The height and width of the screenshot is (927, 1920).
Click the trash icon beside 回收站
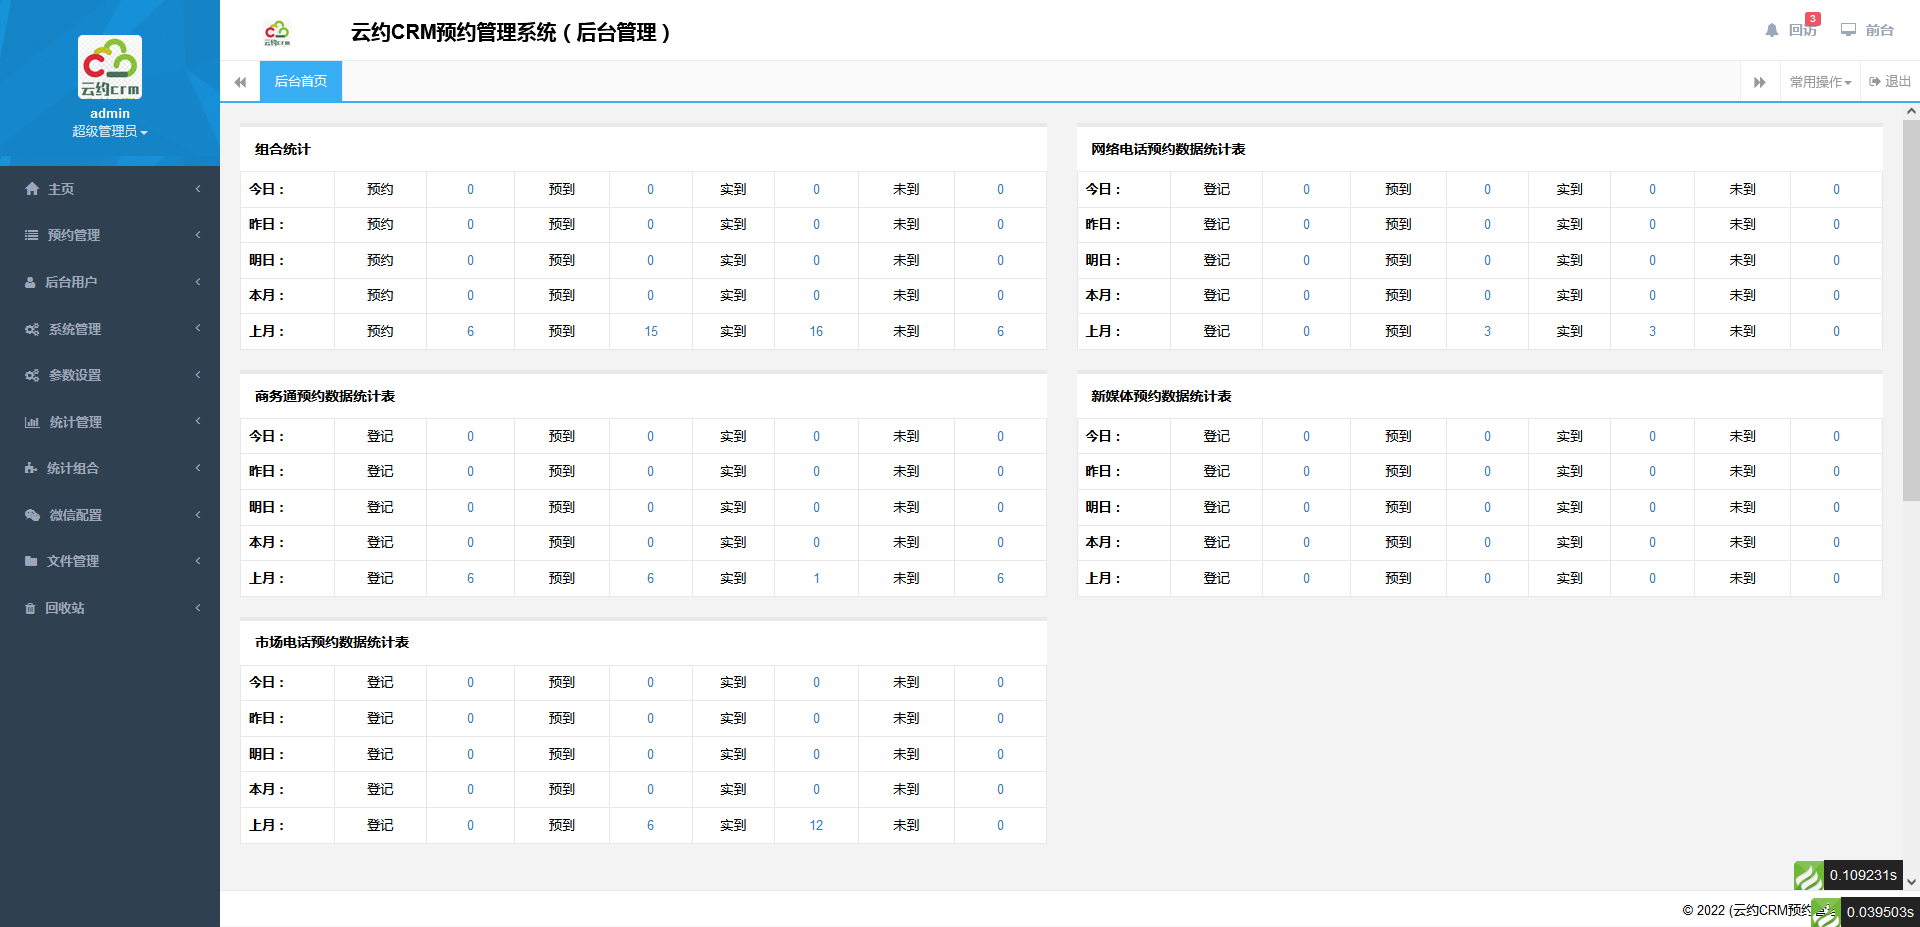[30, 608]
